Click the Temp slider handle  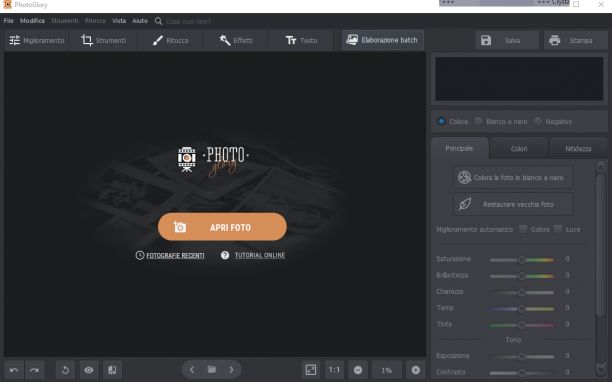521,309
